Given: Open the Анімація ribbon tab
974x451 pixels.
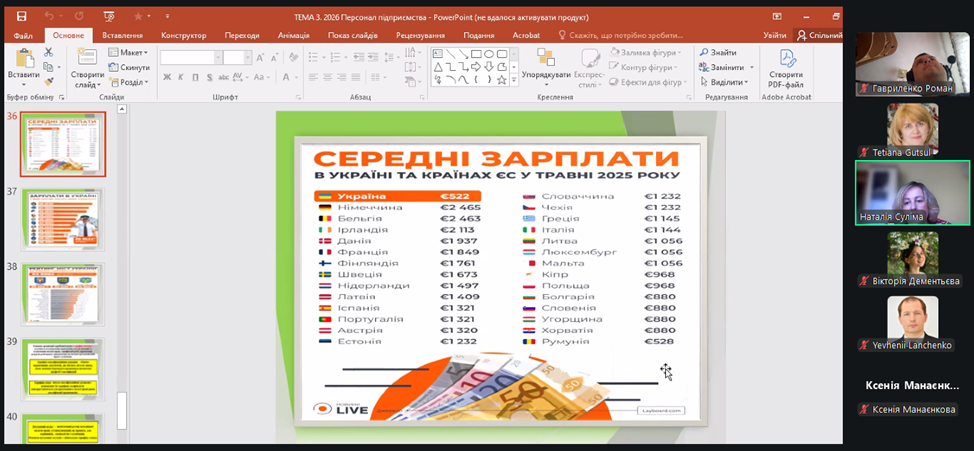Looking at the screenshot, I should point(293,35).
